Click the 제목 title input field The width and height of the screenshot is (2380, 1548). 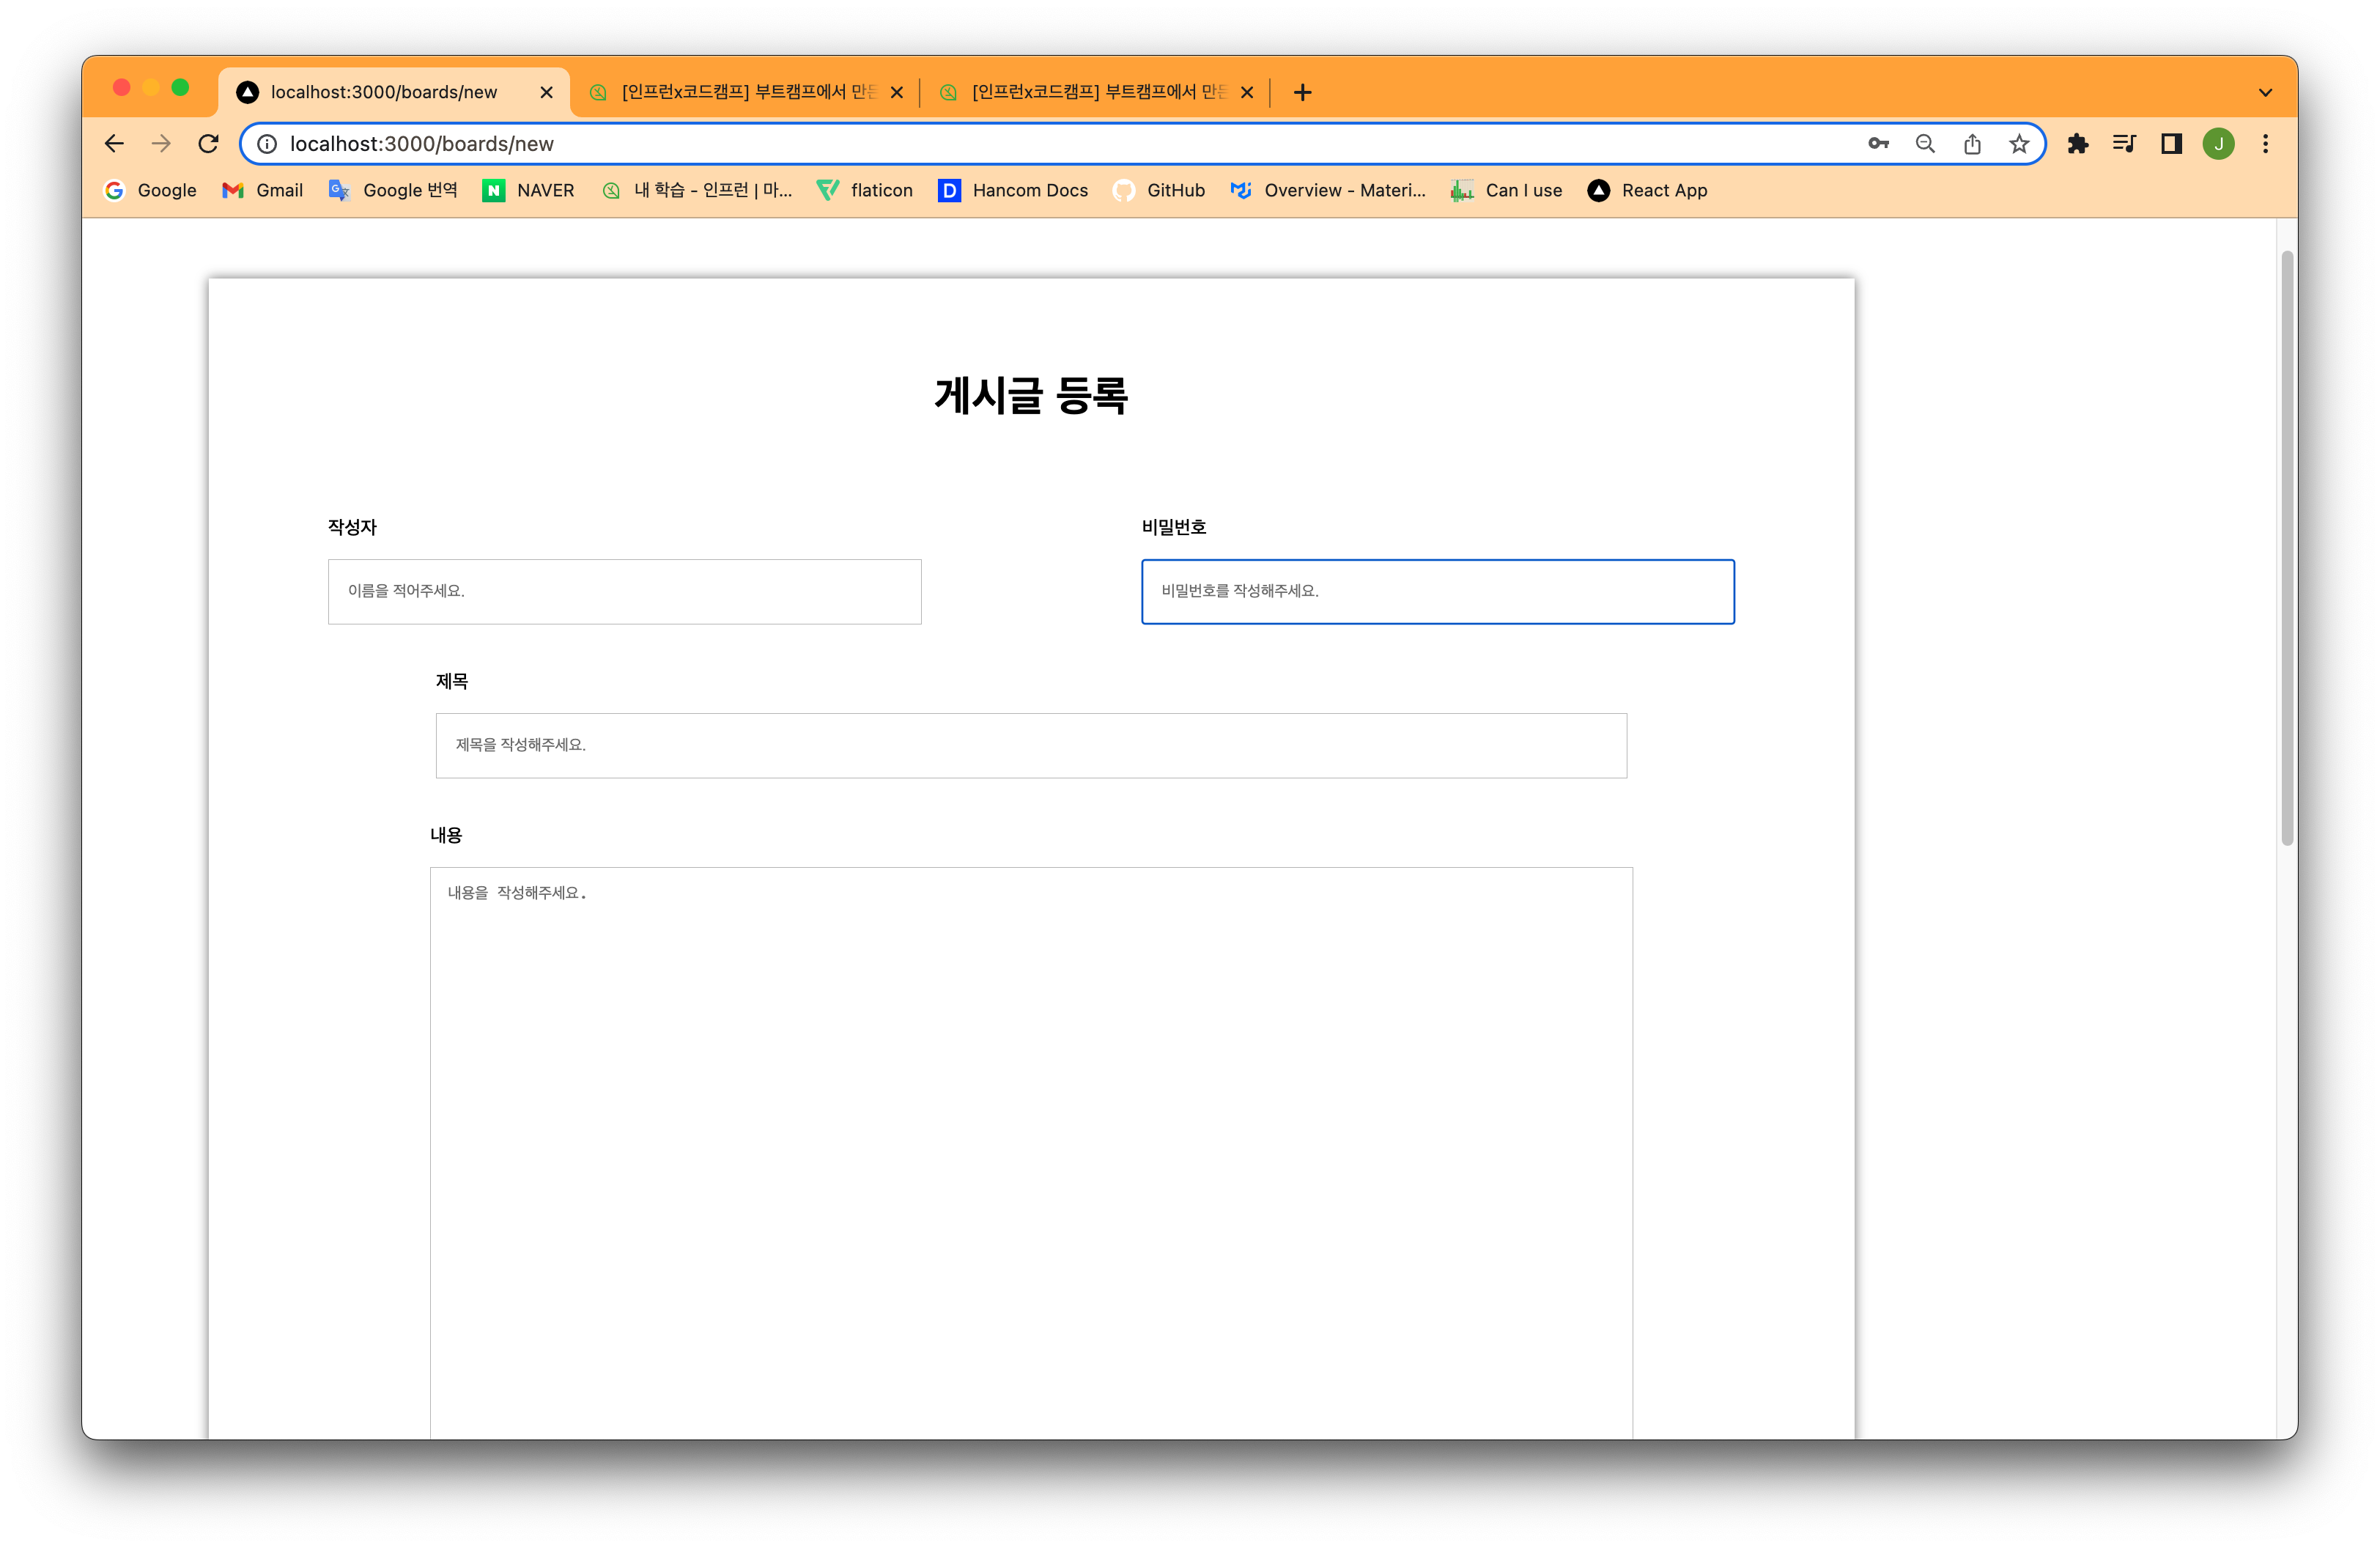click(x=1031, y=746)
